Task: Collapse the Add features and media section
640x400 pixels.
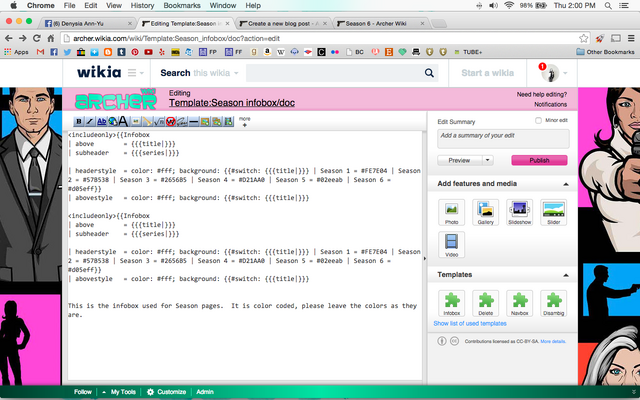Action: coord(566,184)
